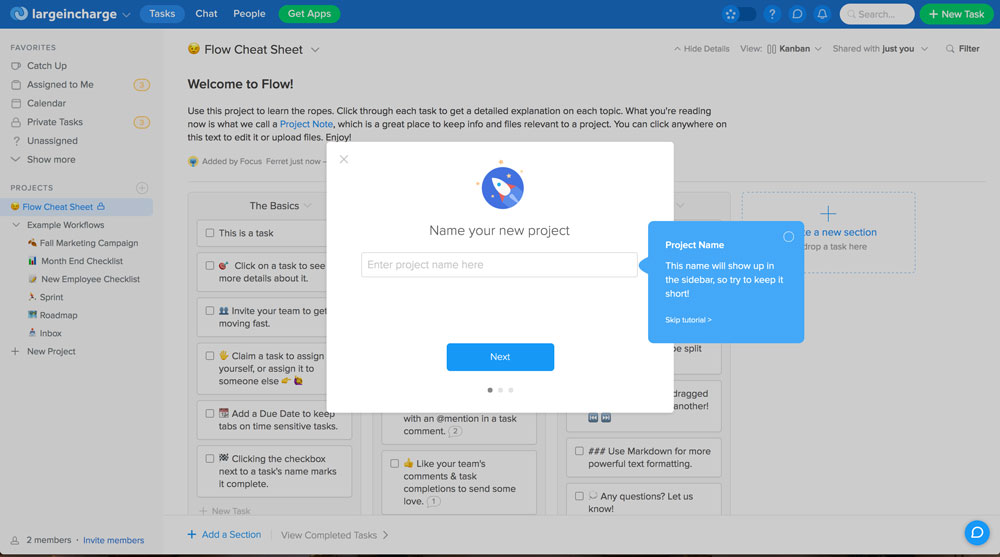Open the Chat tab
1000x557 pixels.
tap(206, 13)
